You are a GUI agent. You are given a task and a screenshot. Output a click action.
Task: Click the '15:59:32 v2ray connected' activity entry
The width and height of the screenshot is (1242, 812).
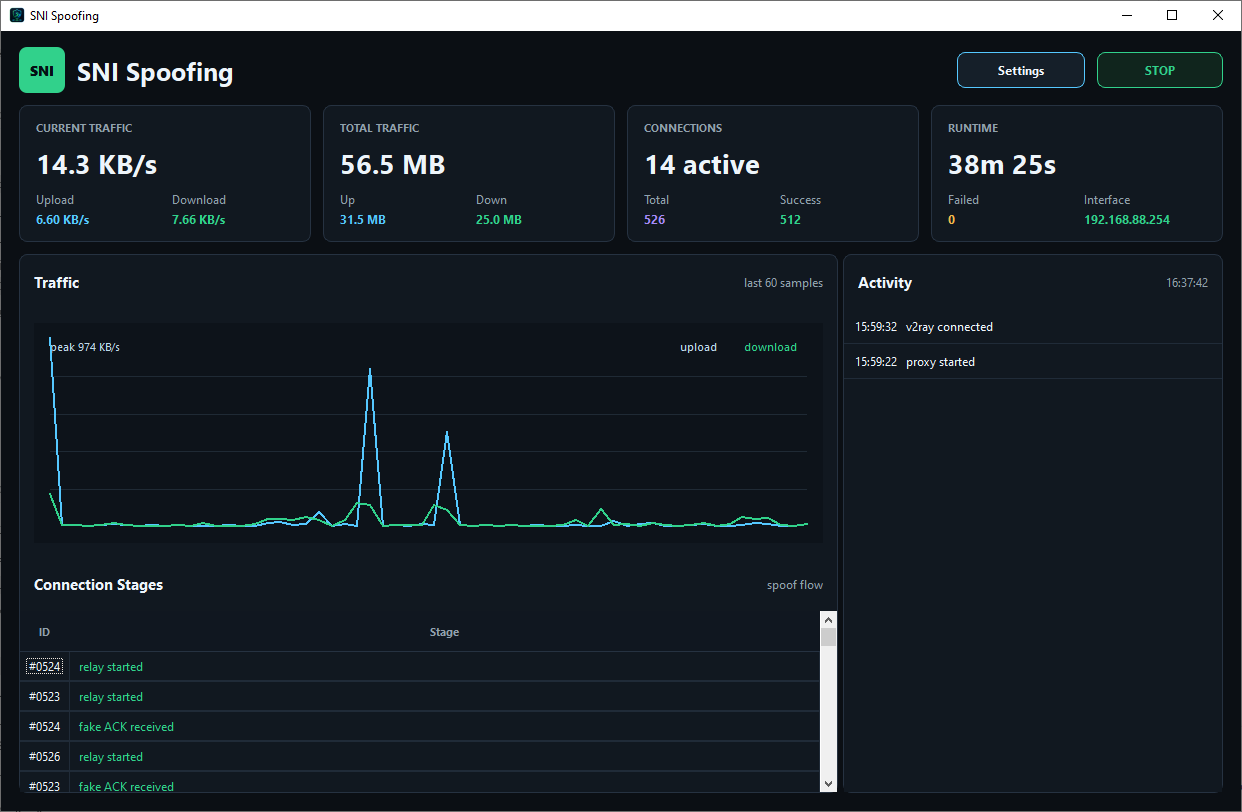click(x=1033, y=327)
